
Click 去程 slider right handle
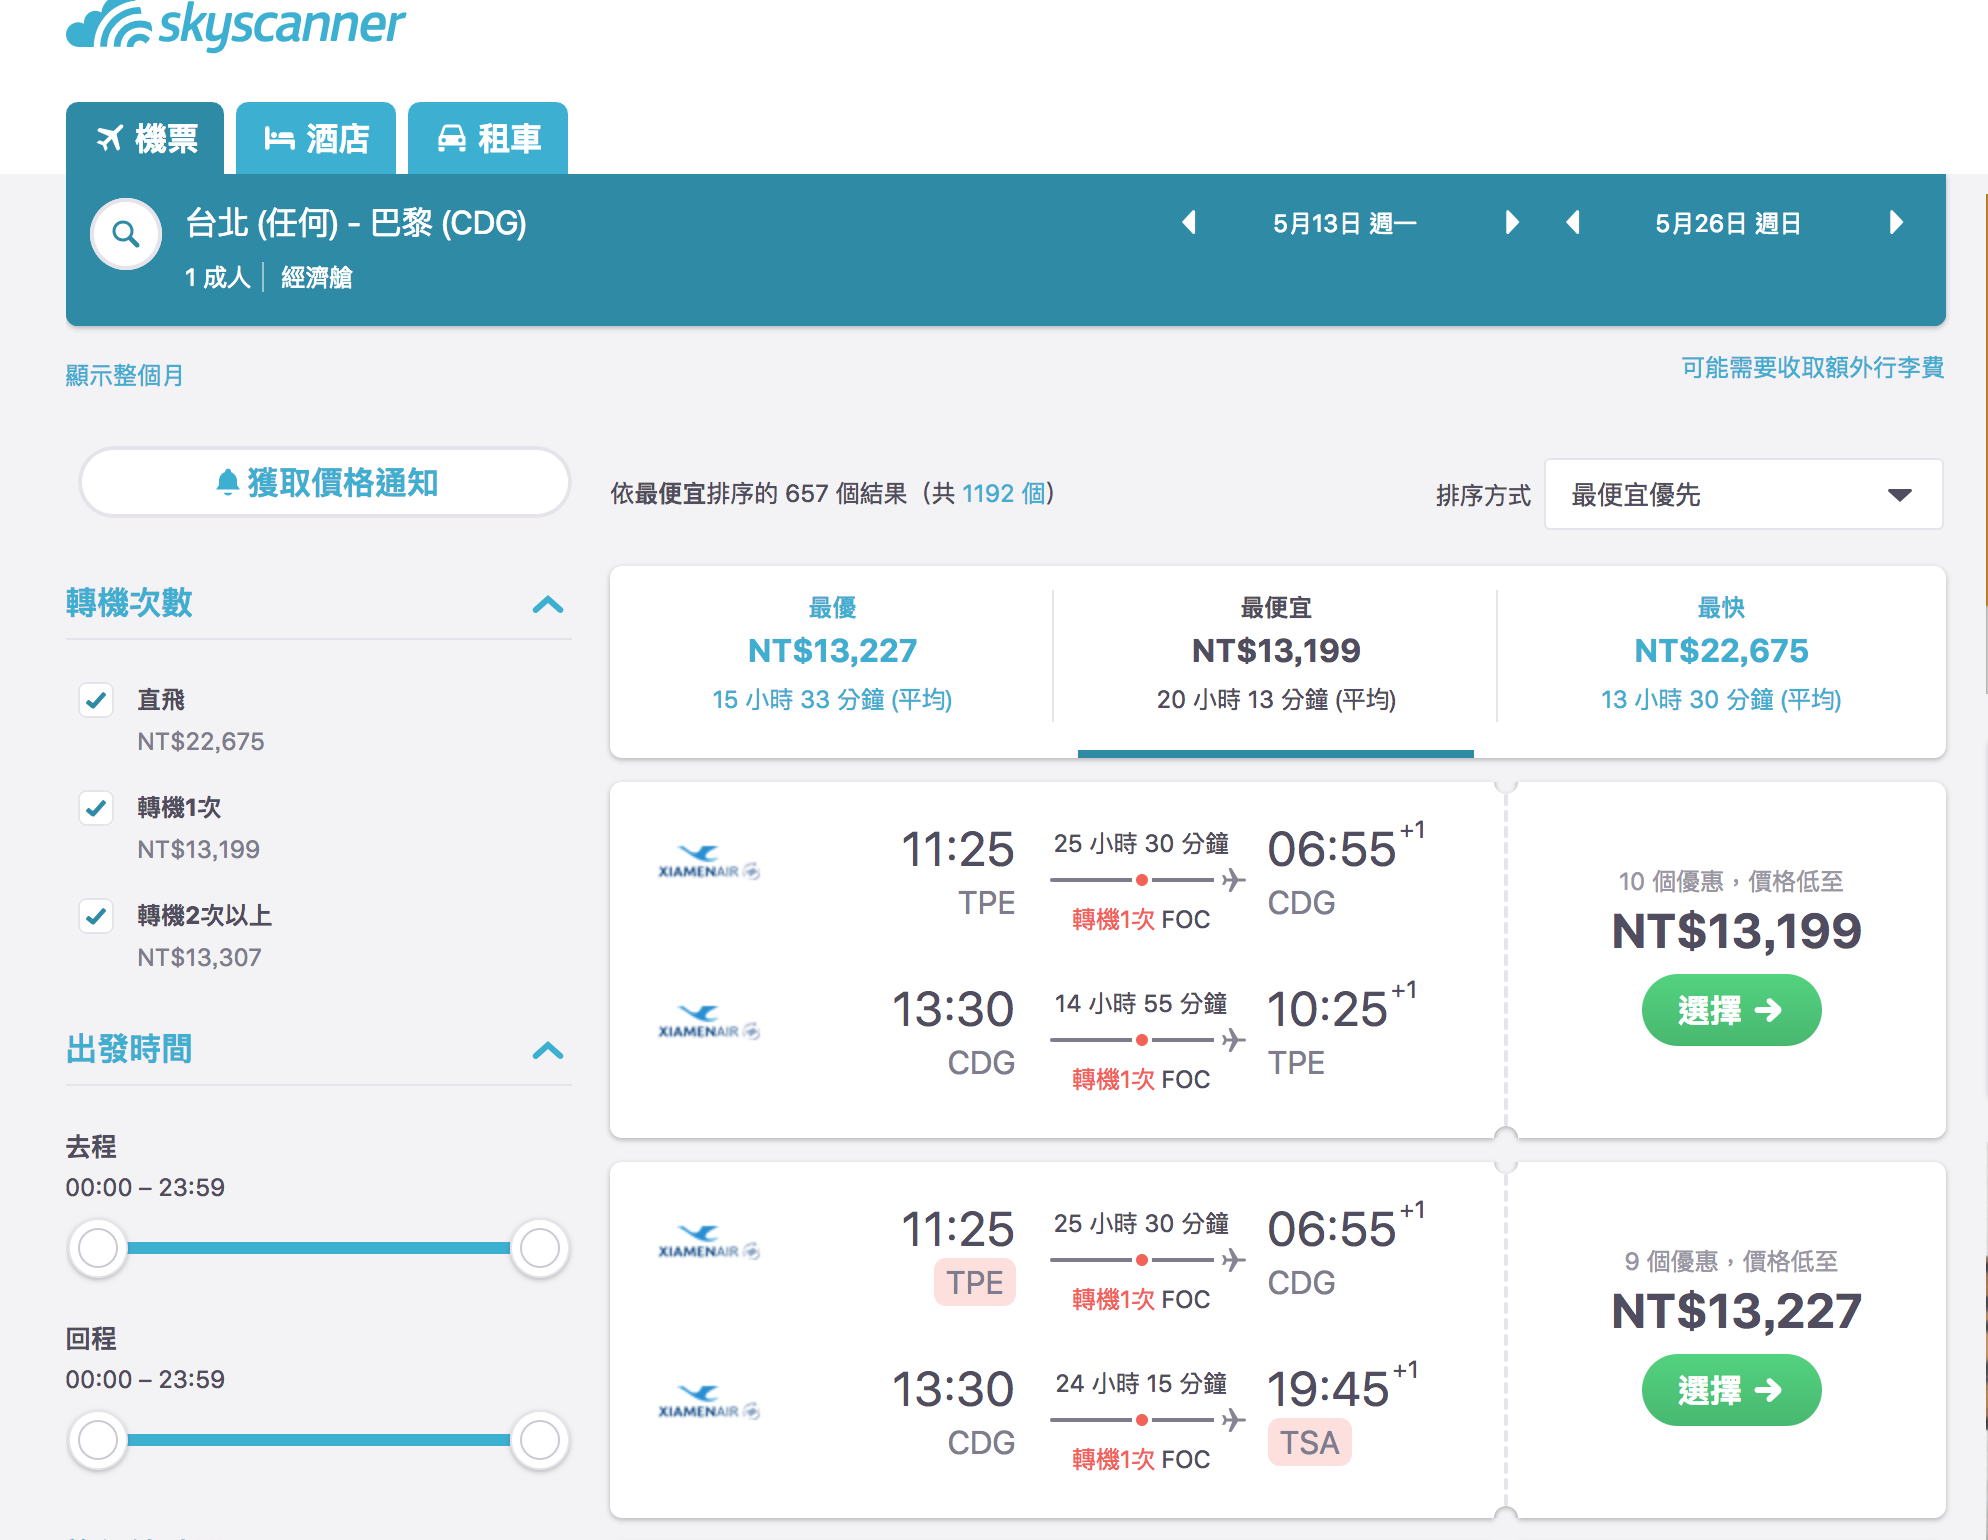[x=540, y=1248]
